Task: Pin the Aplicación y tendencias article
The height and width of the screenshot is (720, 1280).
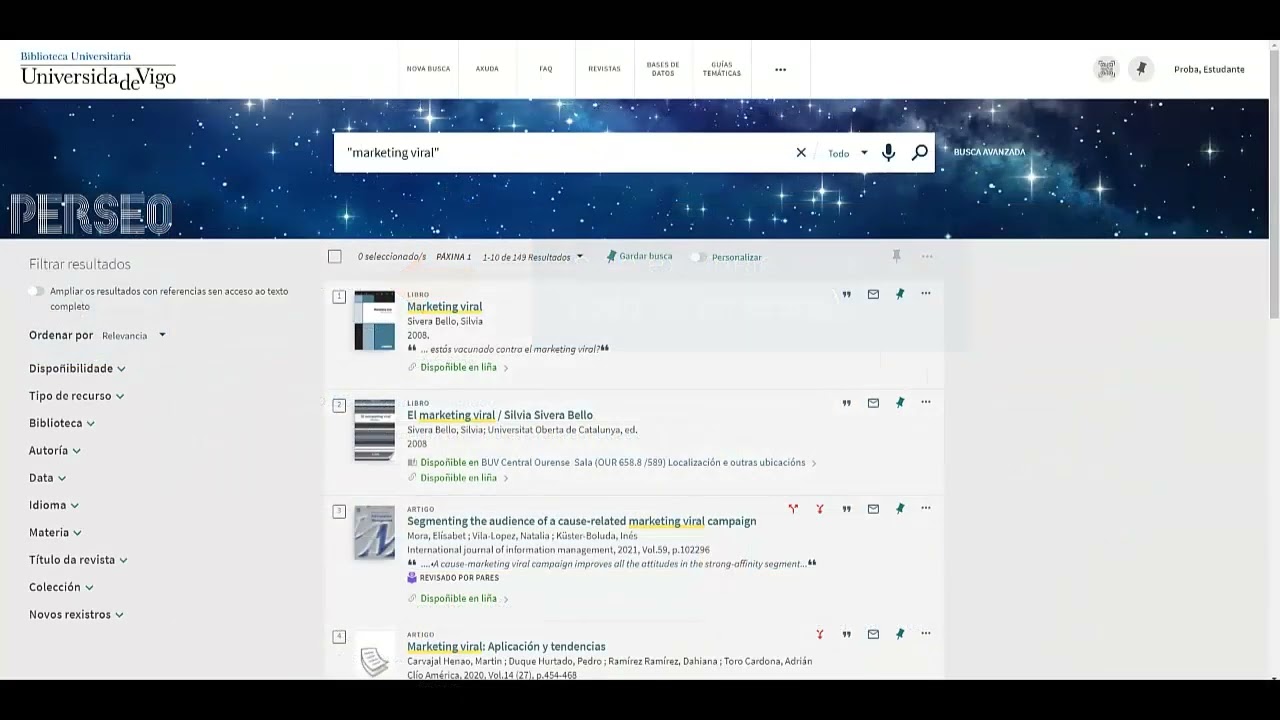Action: coord(900,634)
